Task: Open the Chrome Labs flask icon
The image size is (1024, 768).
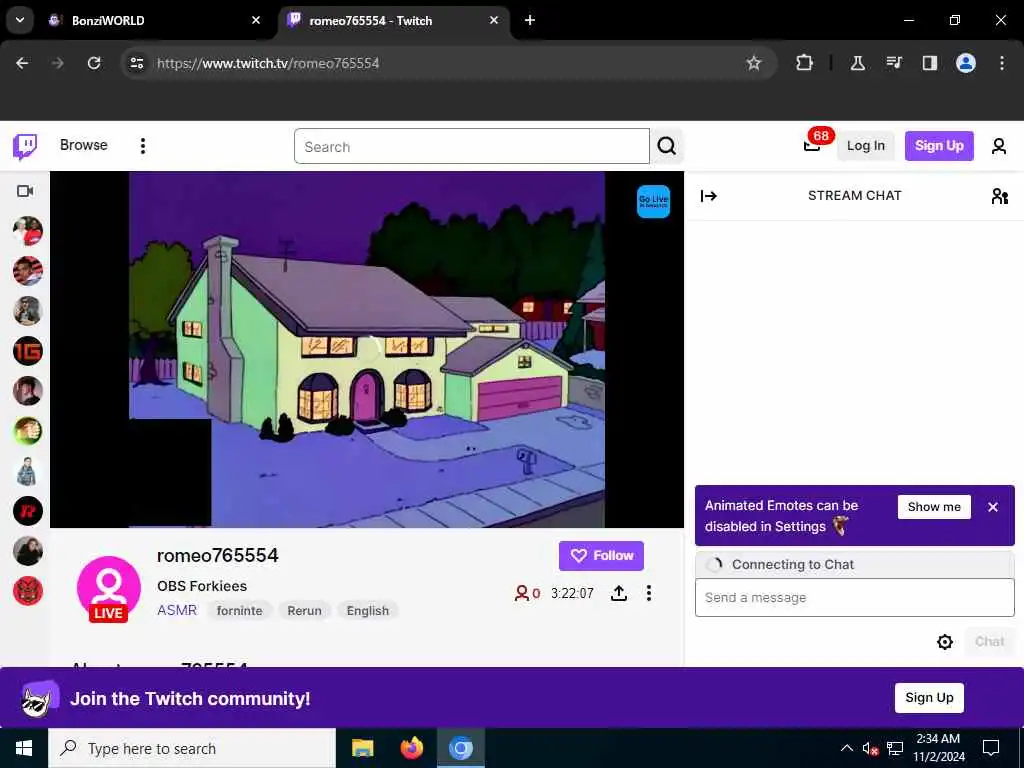Action: (857, 63)
